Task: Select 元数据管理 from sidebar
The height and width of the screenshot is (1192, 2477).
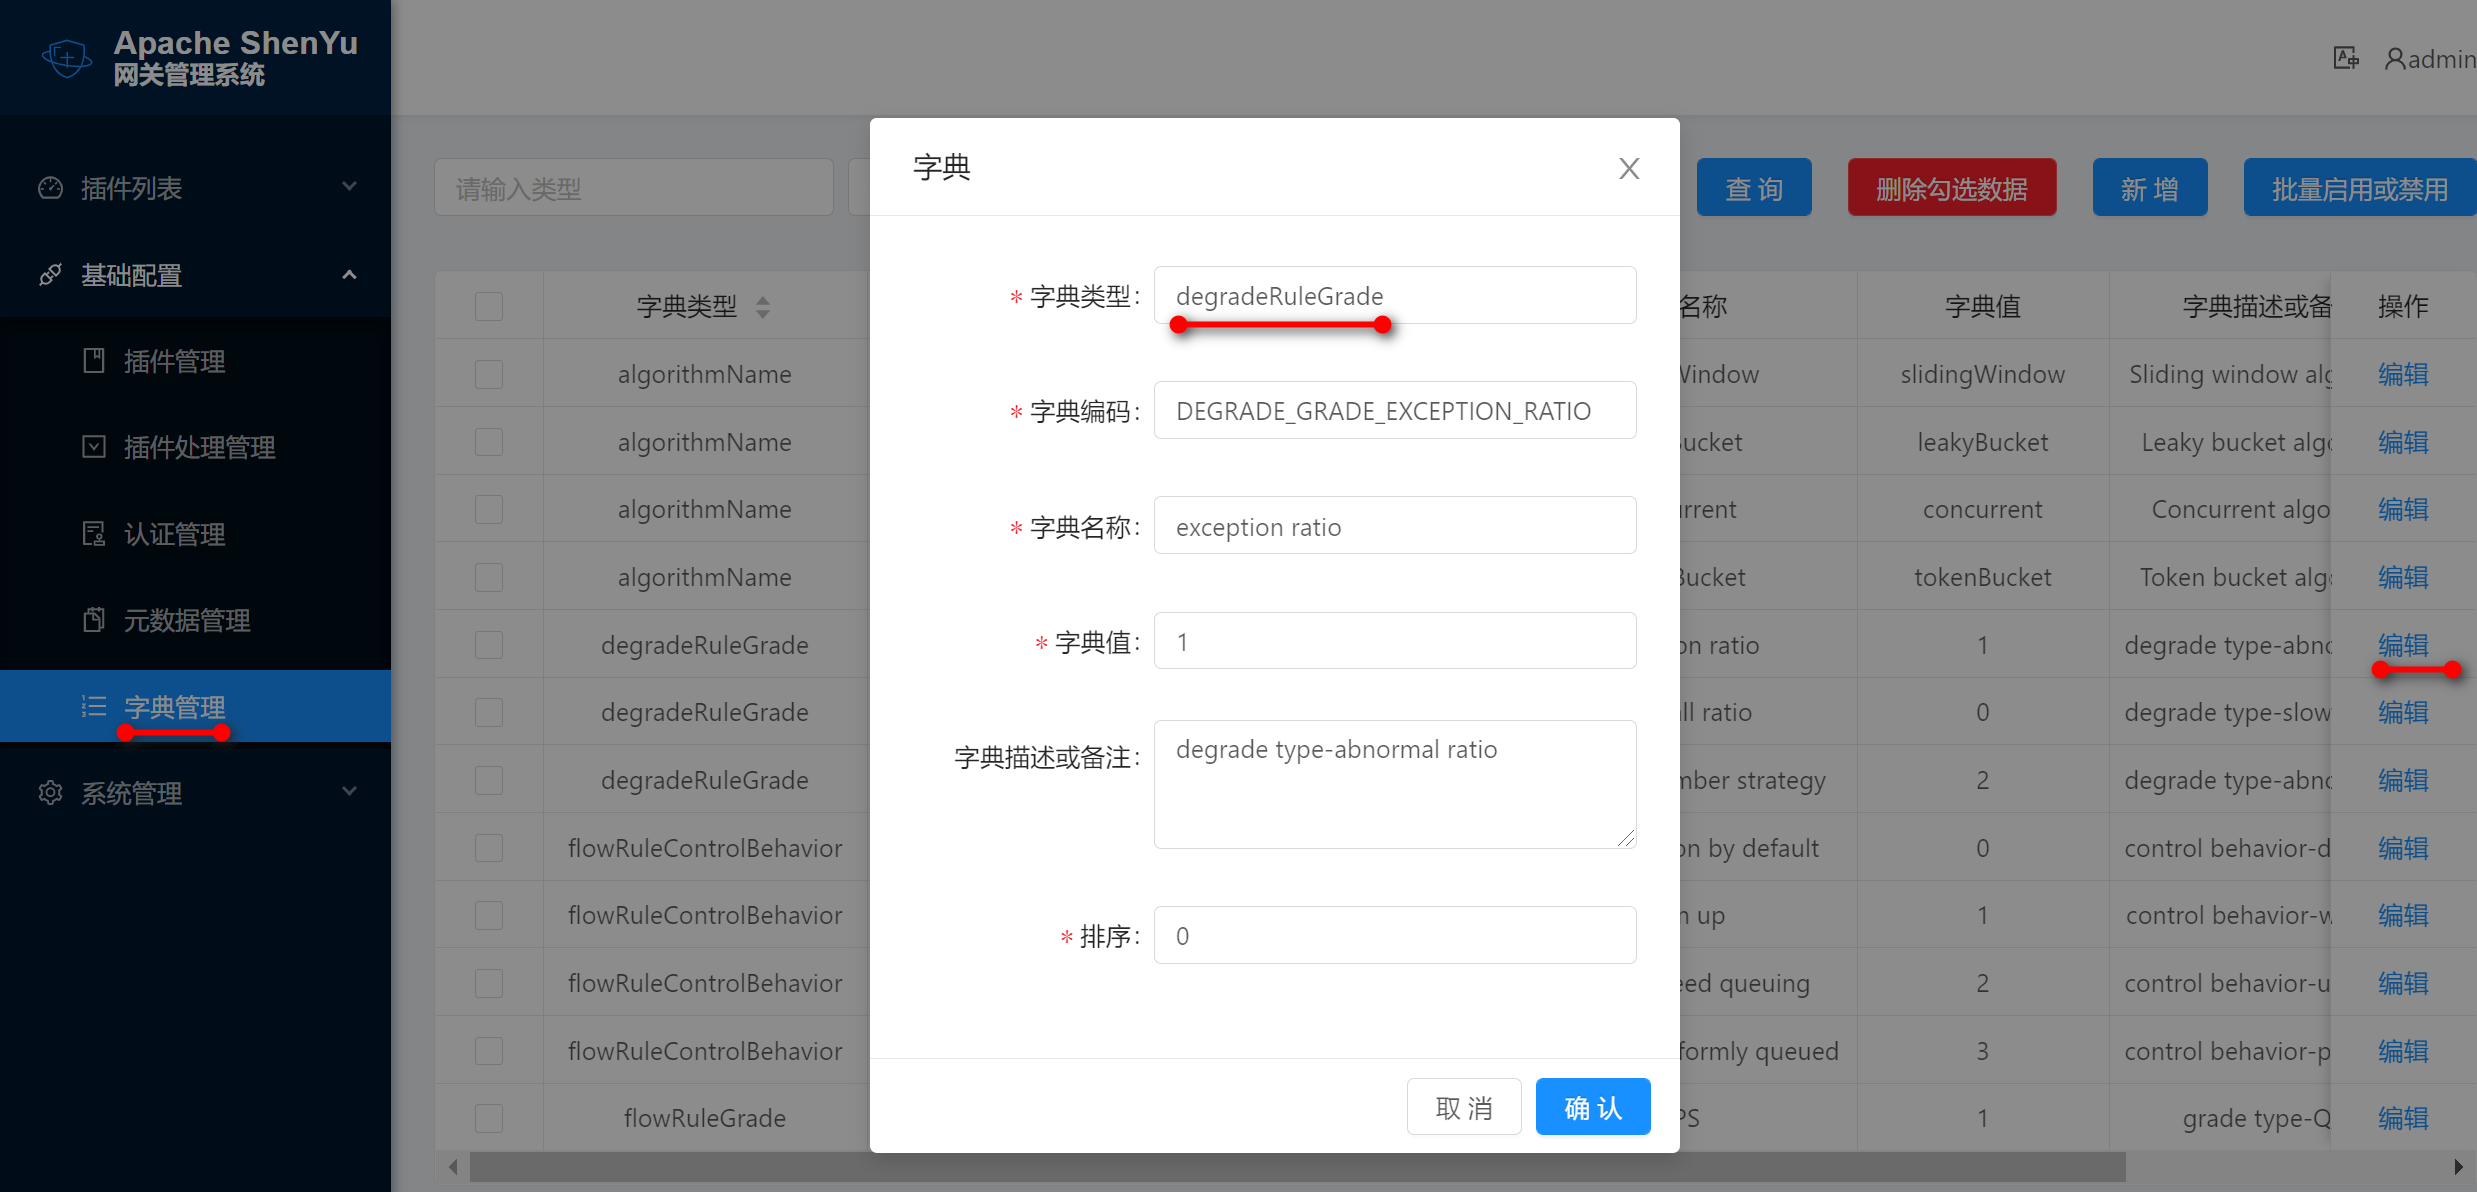Action: coord(187,620)
